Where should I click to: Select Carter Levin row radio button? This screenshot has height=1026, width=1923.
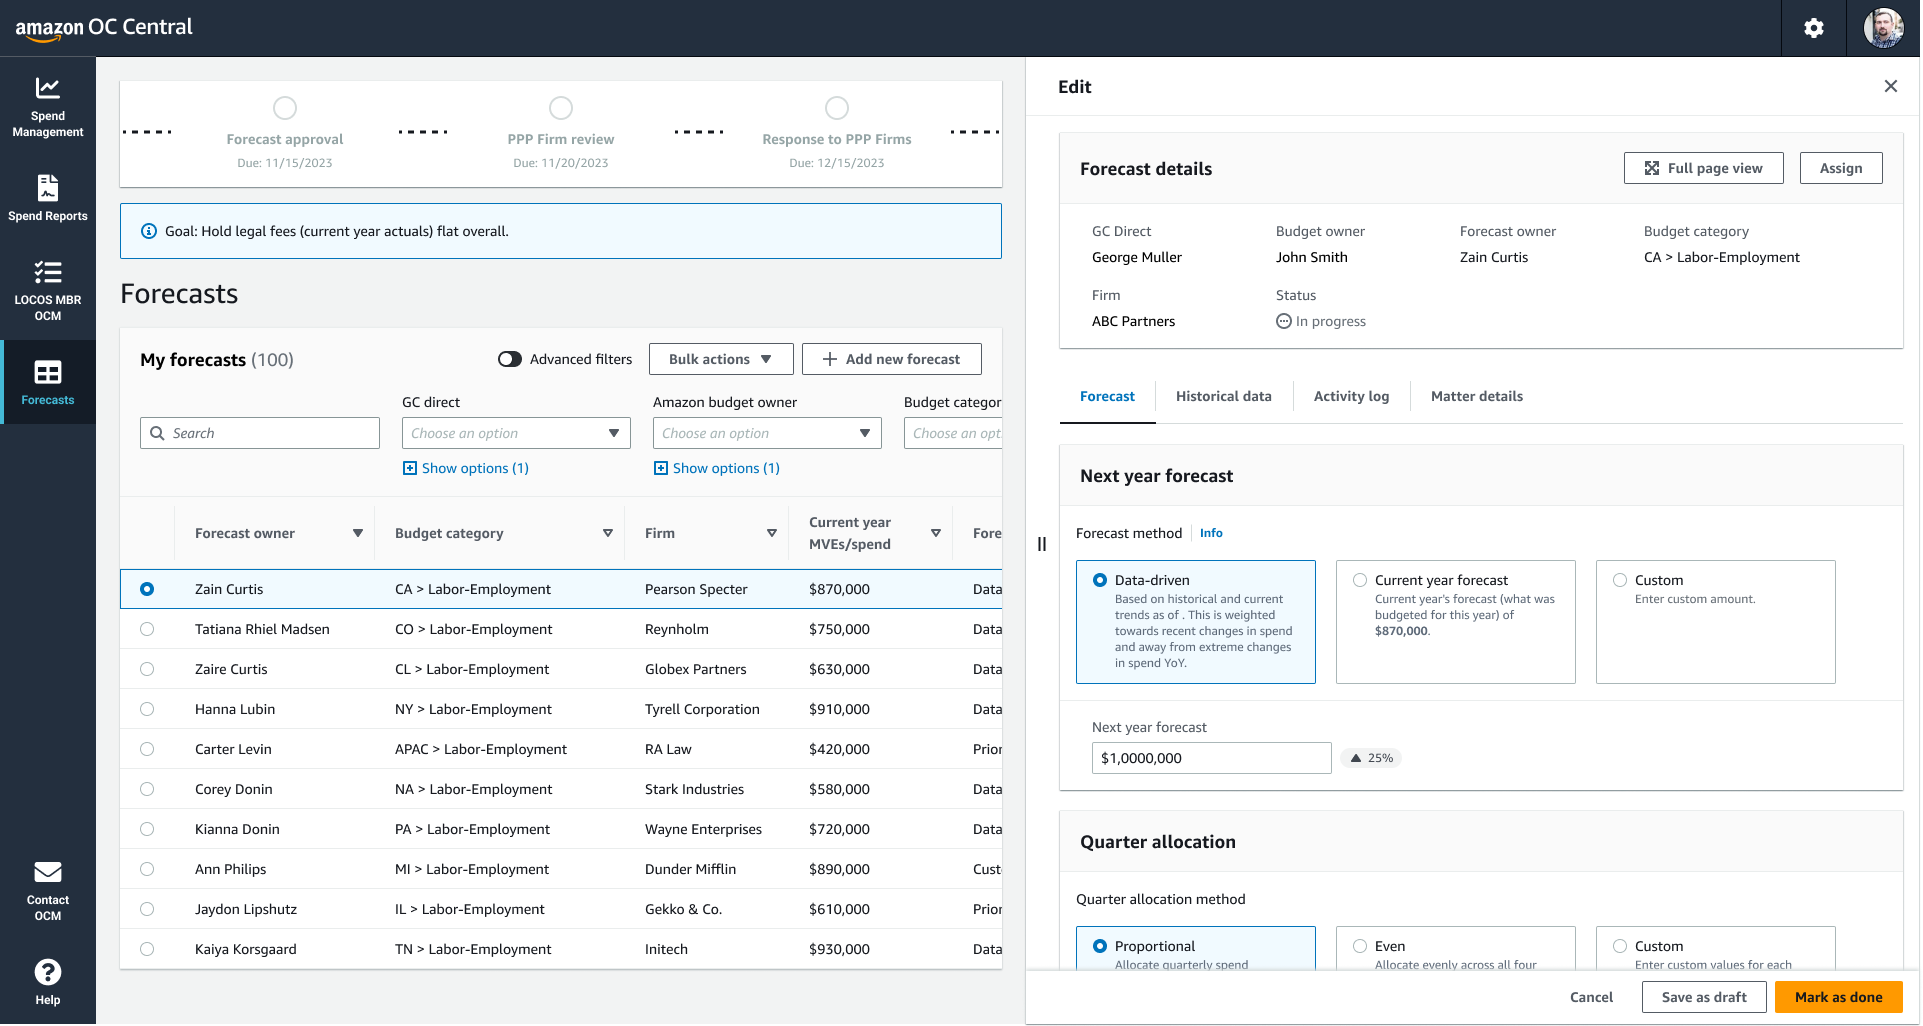[x=147, y=749]
